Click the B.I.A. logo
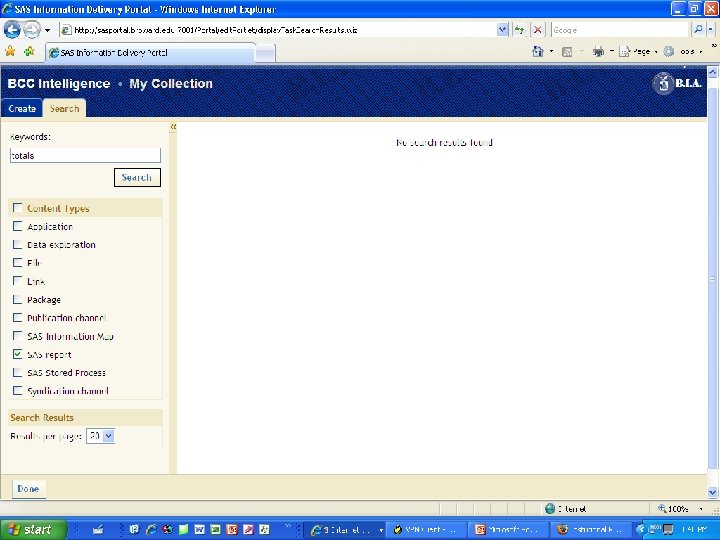The image size is (720, 540). [677, 83]
